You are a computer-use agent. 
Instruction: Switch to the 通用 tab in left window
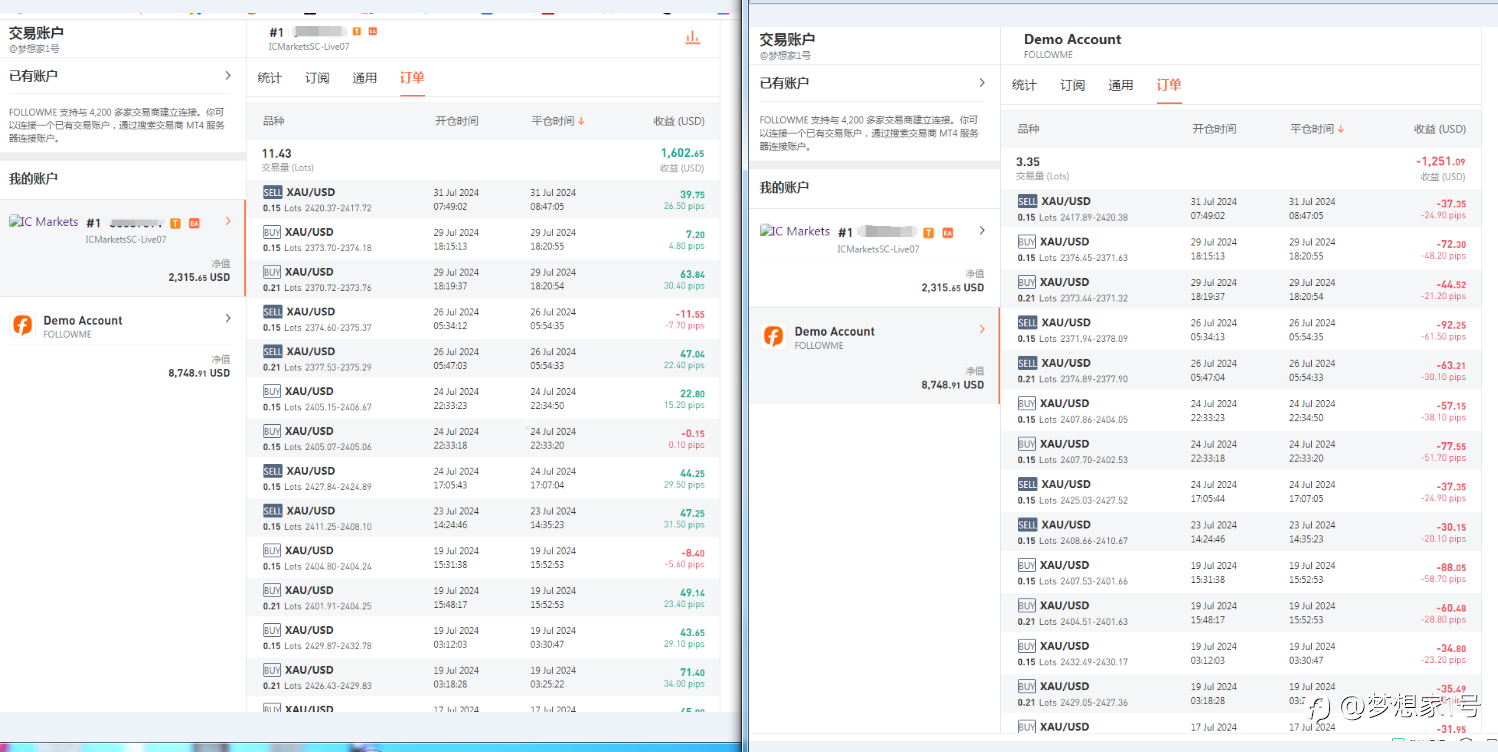pyautogui.click(x=365, y=78)
